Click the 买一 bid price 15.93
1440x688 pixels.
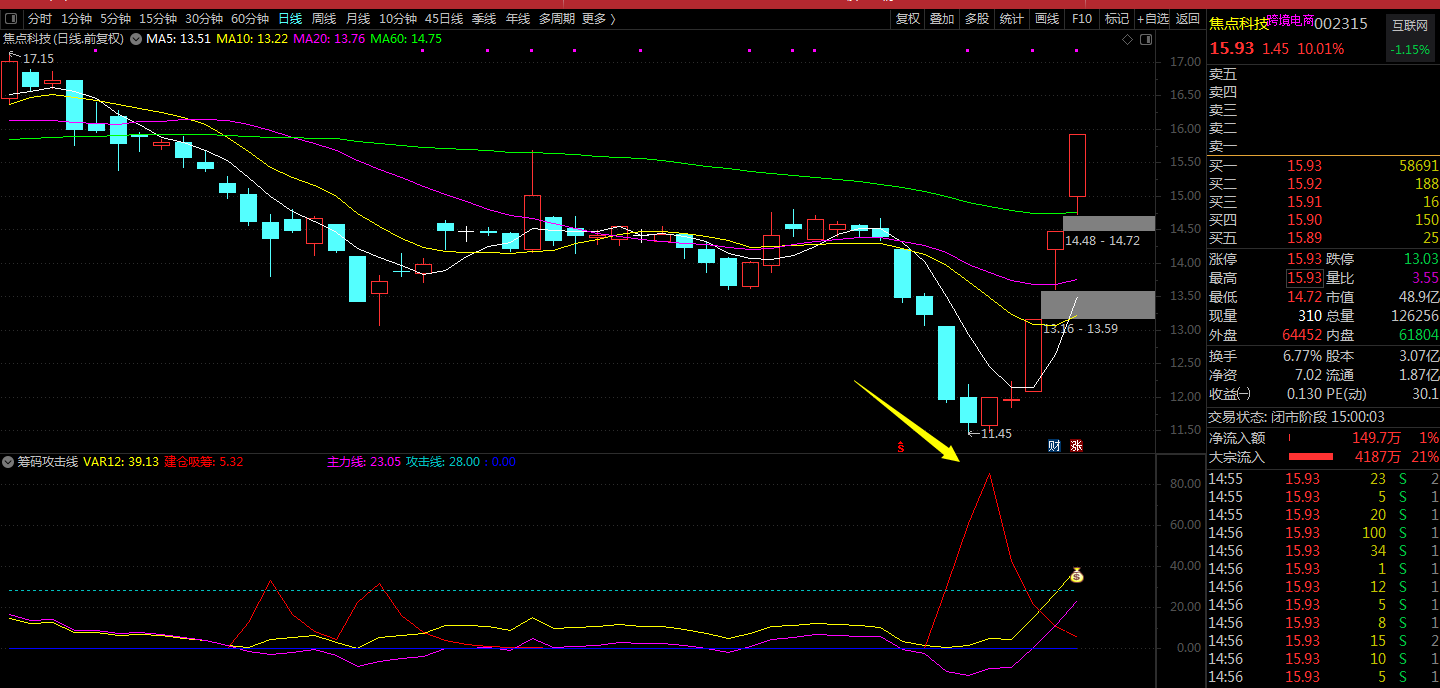[x=1305, y=166]
